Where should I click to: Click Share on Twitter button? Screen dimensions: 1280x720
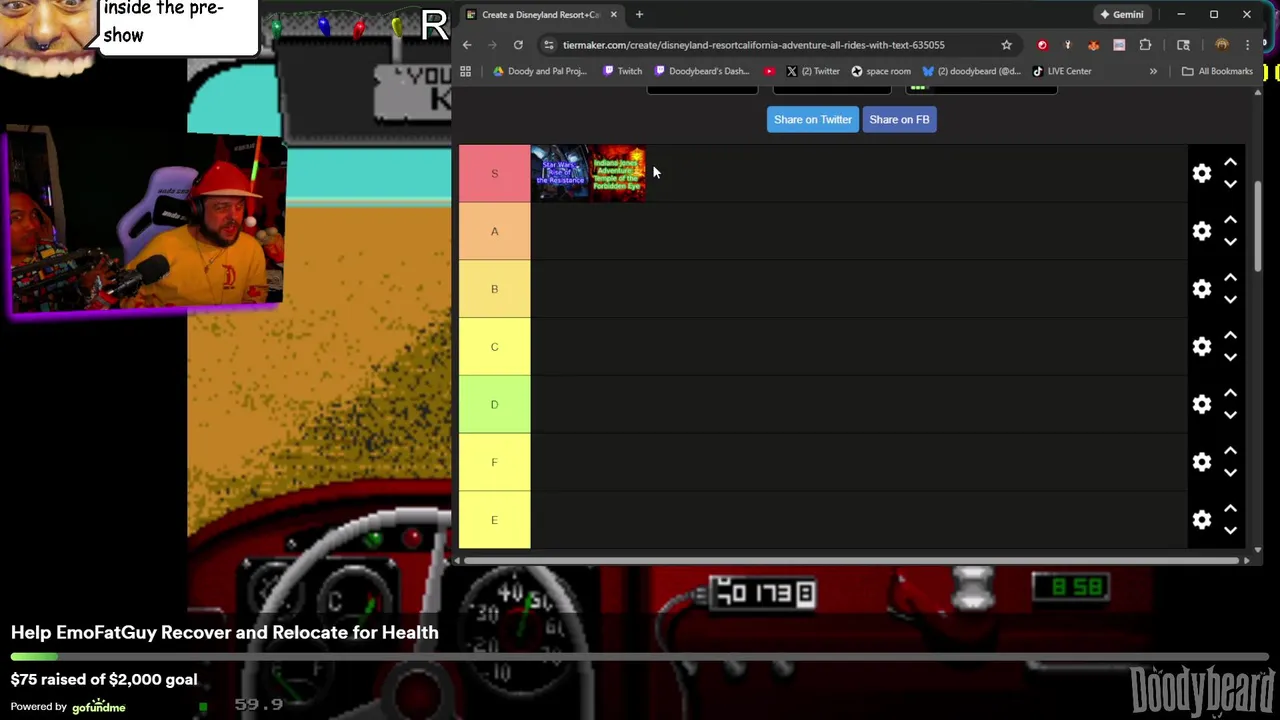pyautogui.click(x=812, y=119)
